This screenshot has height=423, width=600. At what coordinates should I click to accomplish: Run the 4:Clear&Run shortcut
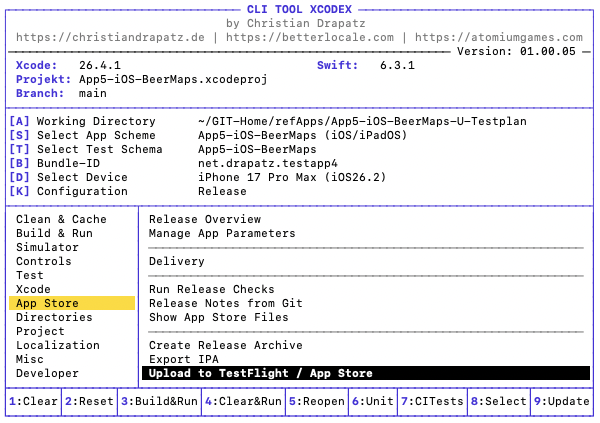(243, 401)
